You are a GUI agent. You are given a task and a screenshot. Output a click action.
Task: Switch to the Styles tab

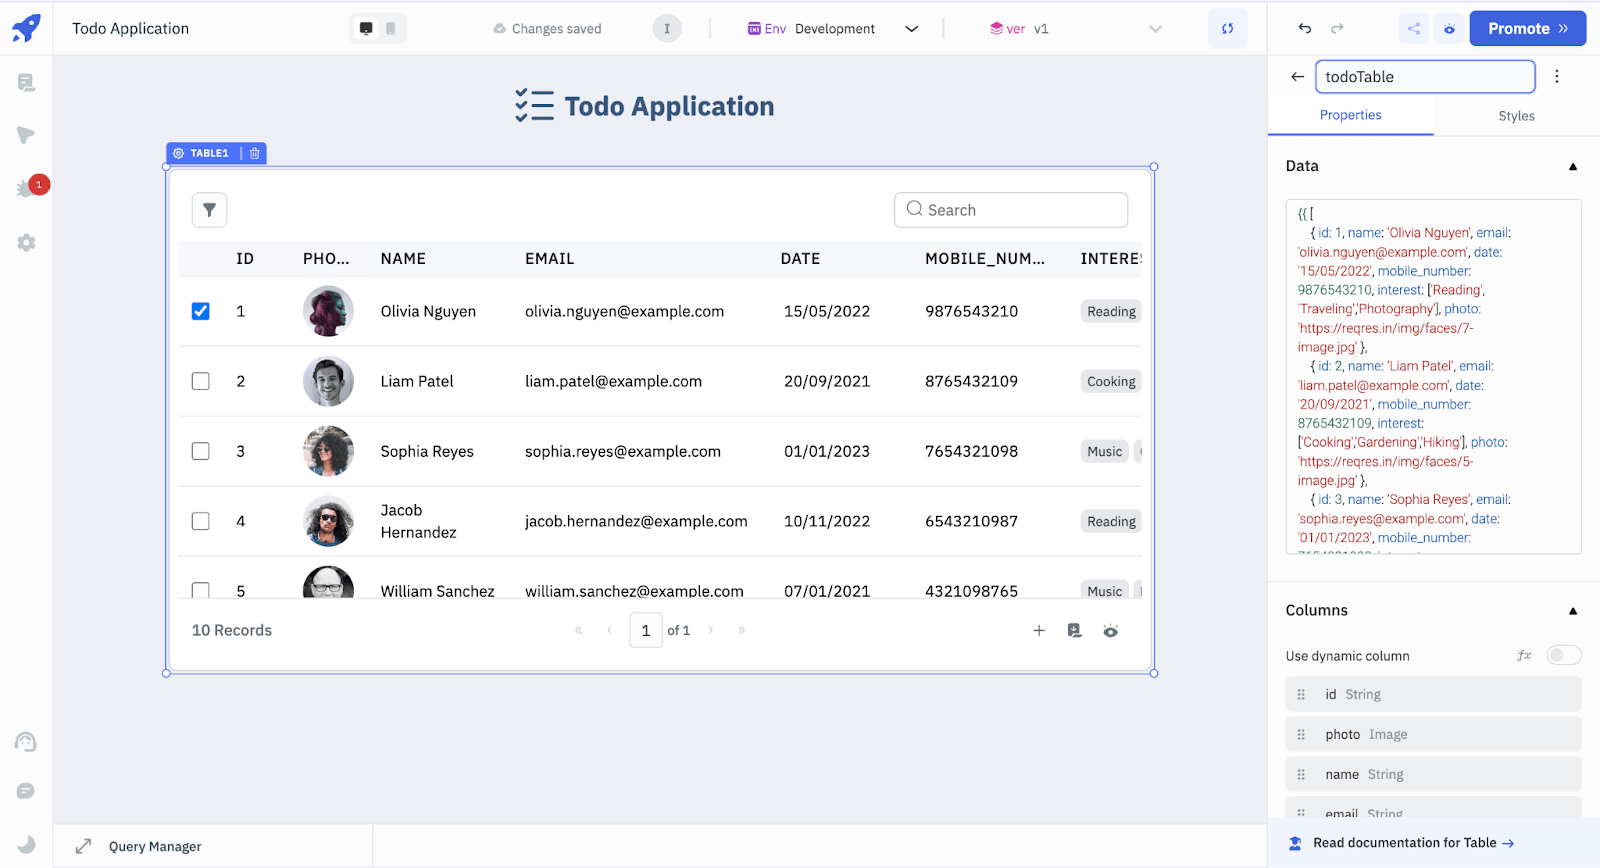click(x=1516, y=116)
